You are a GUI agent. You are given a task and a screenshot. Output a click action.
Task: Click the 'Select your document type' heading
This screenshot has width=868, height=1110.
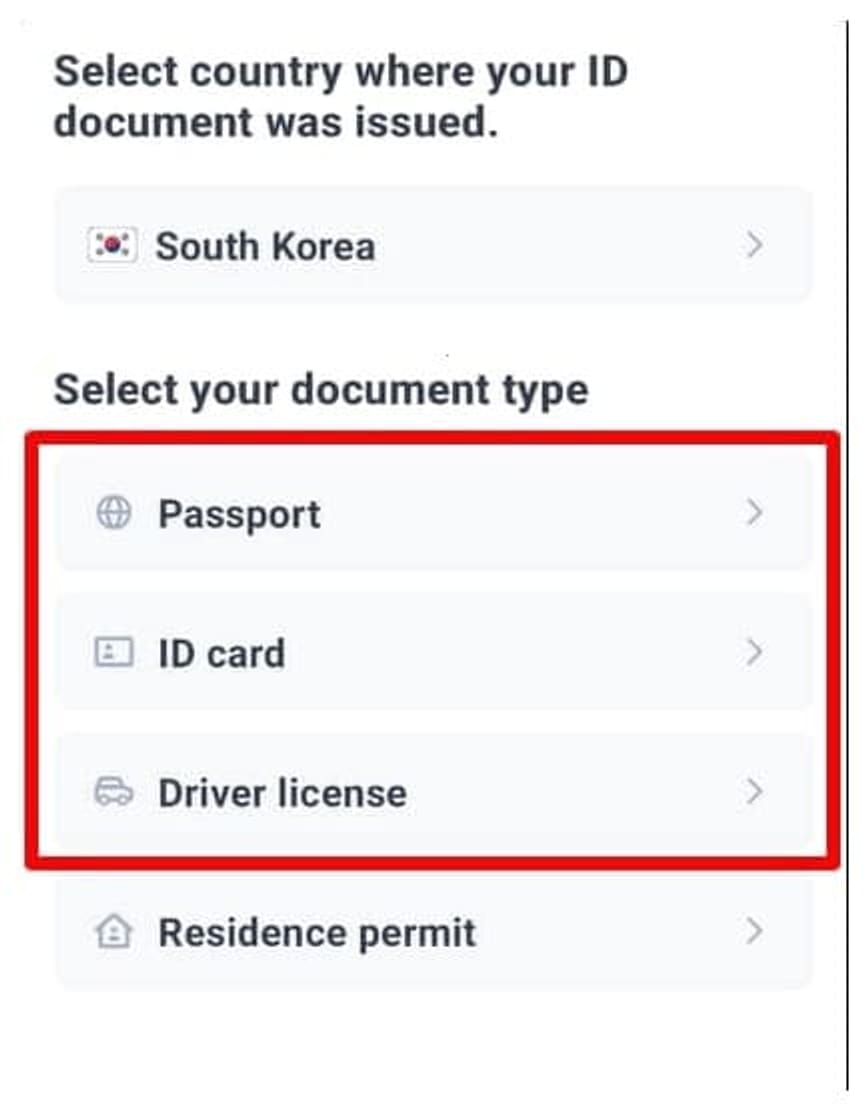coord(320,390)
